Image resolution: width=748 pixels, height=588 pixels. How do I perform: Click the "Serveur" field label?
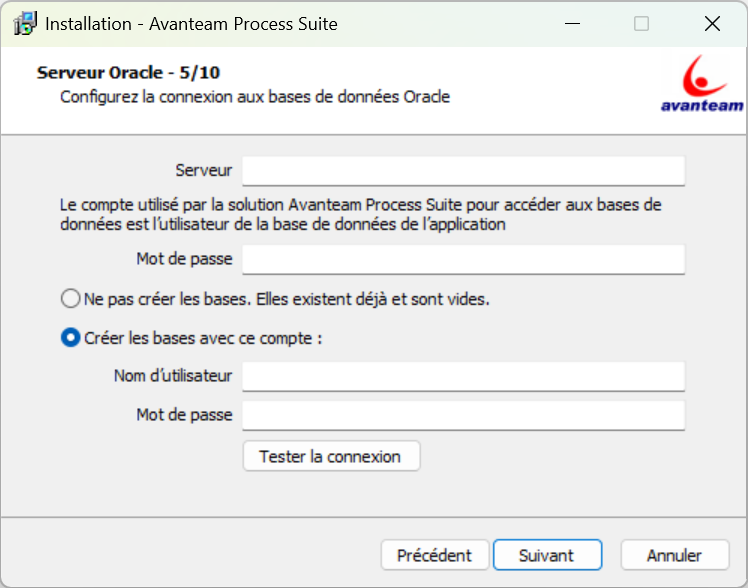click(x=203, y=171)
